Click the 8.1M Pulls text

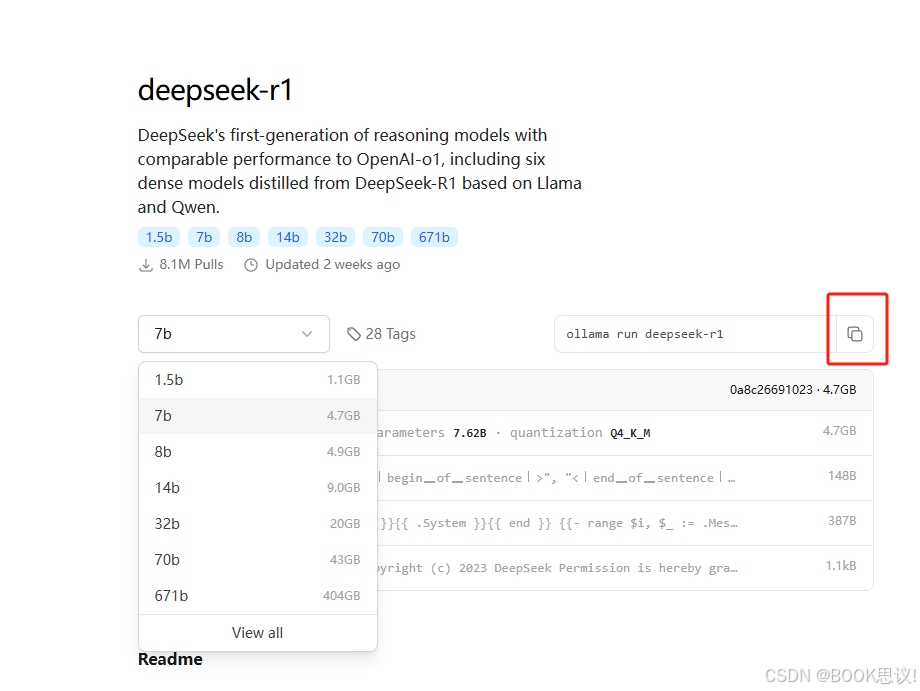[191, 265]
